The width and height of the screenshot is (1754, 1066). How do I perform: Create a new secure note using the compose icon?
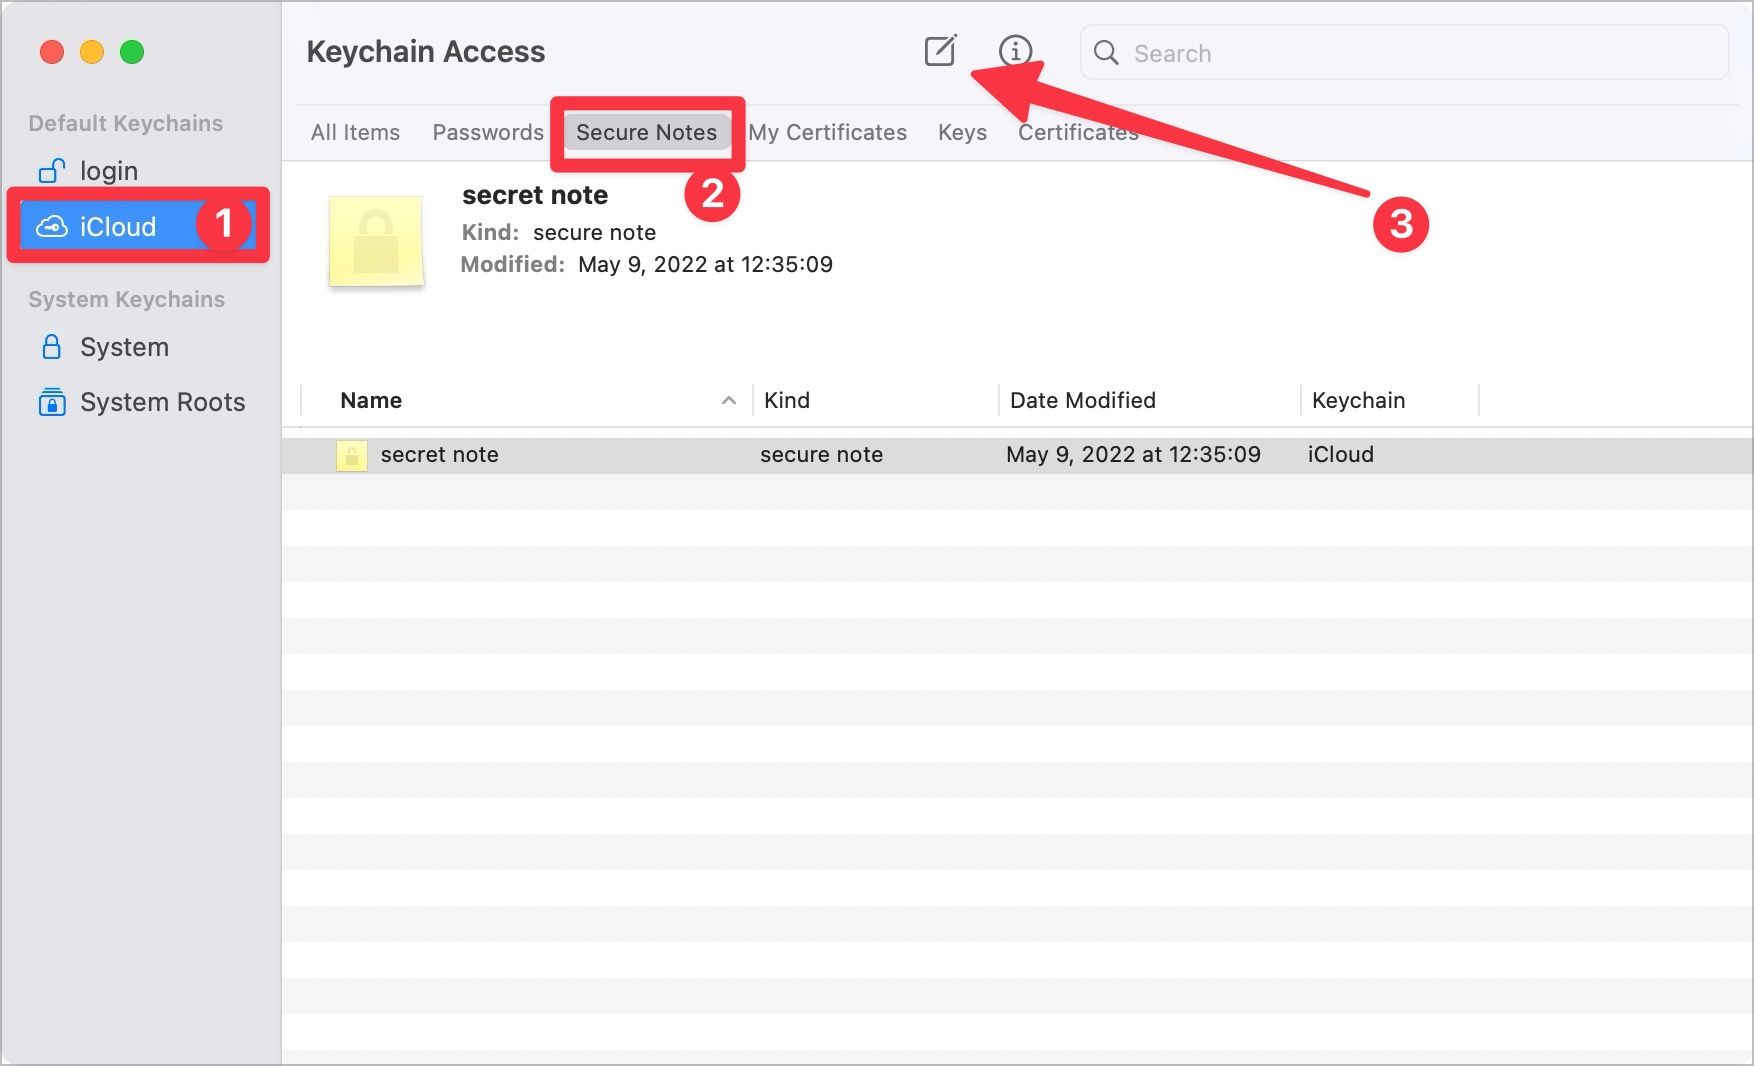pos(938,52)
